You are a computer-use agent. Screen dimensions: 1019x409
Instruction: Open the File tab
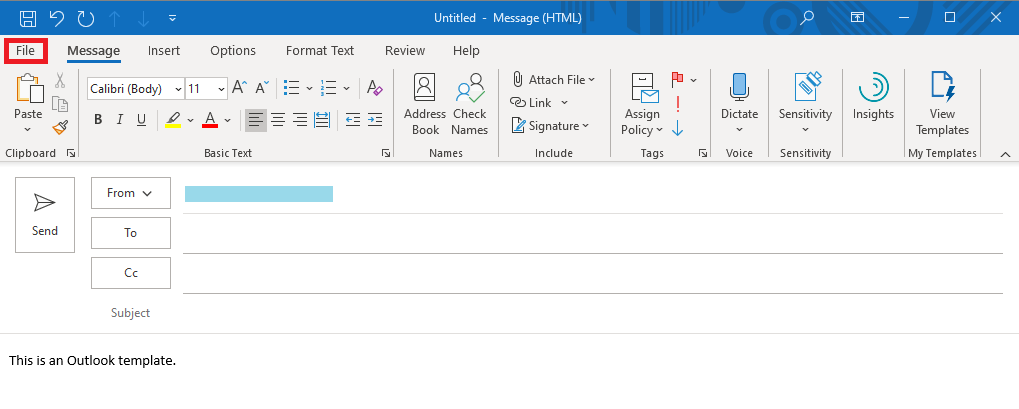25,51
